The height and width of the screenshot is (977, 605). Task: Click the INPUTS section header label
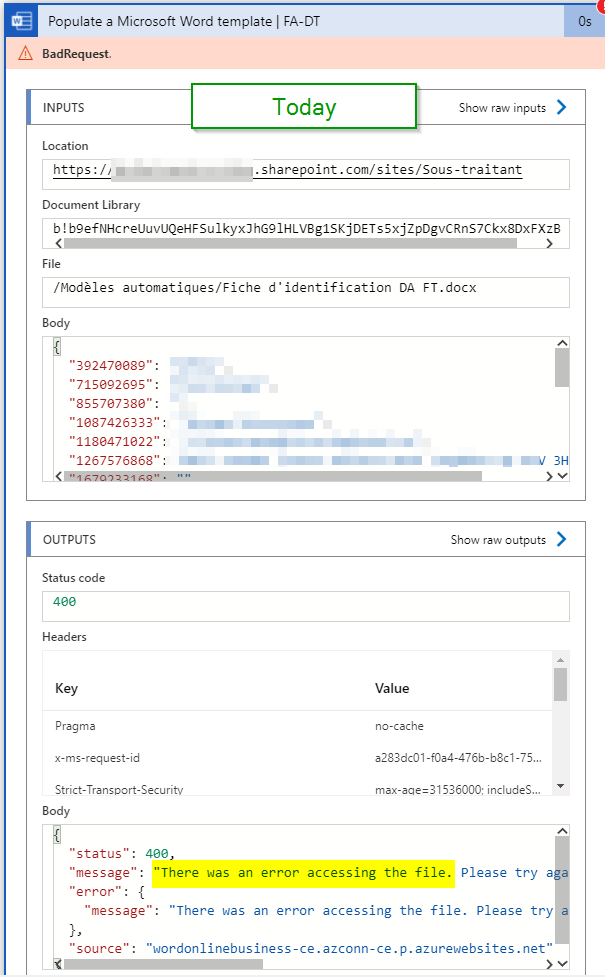[x=64, y=108]
